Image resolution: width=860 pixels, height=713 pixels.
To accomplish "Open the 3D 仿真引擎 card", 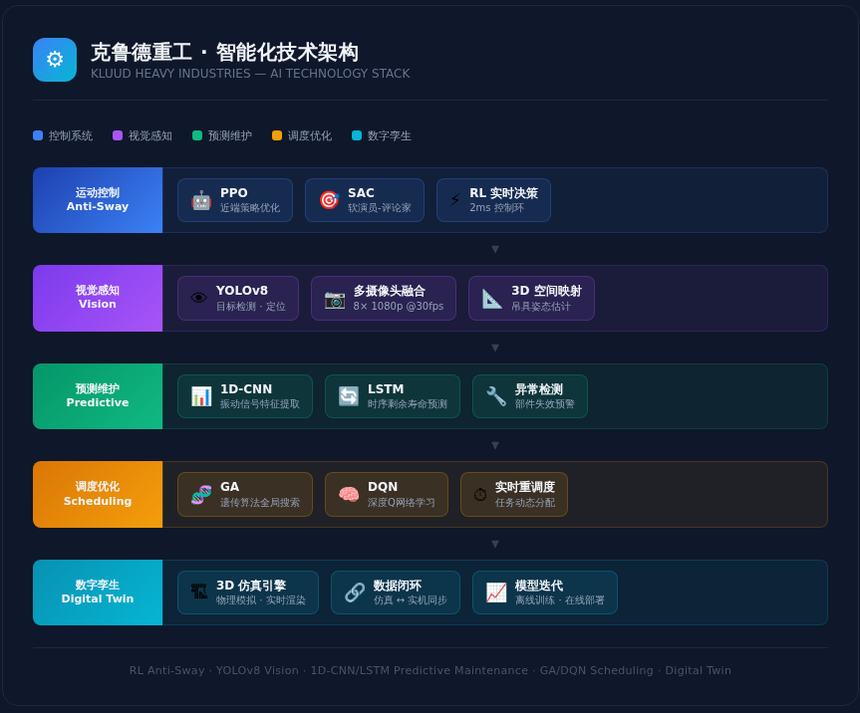I will (x=248, y=592).
